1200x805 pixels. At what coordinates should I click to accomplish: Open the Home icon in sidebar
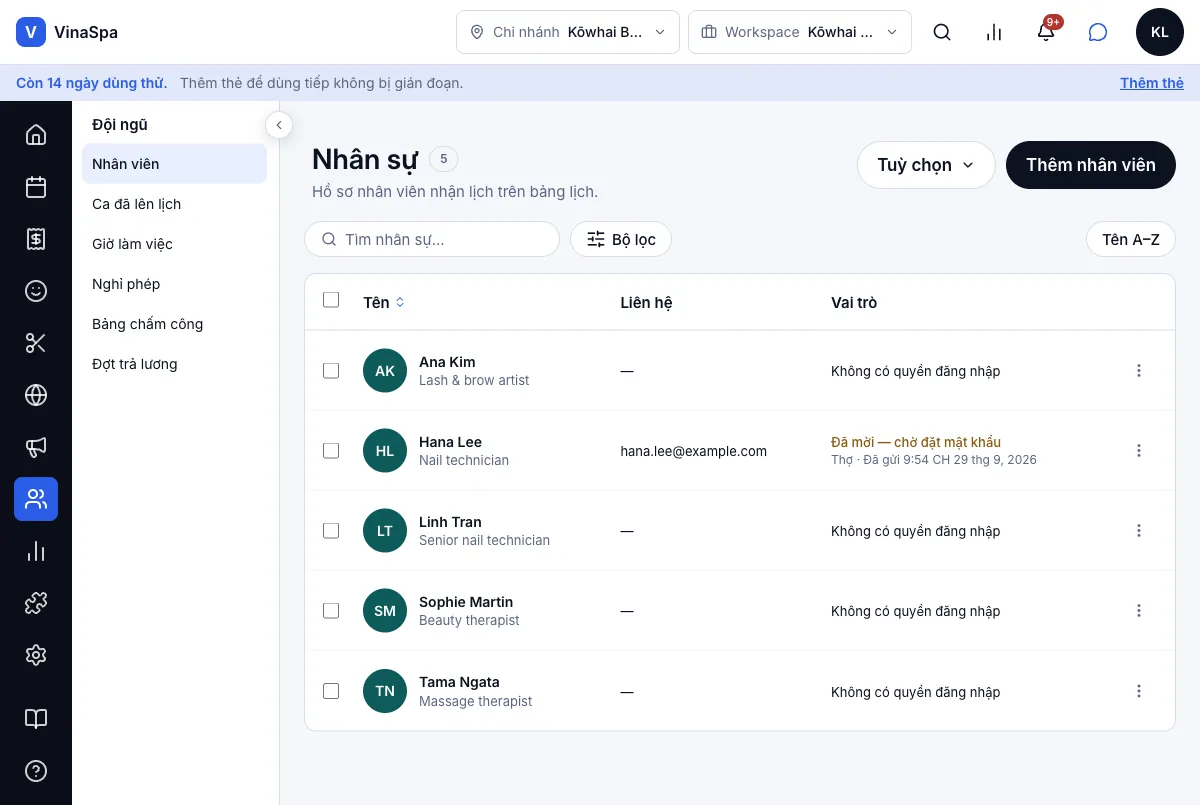pyautogui.click(x=36, y=135)
